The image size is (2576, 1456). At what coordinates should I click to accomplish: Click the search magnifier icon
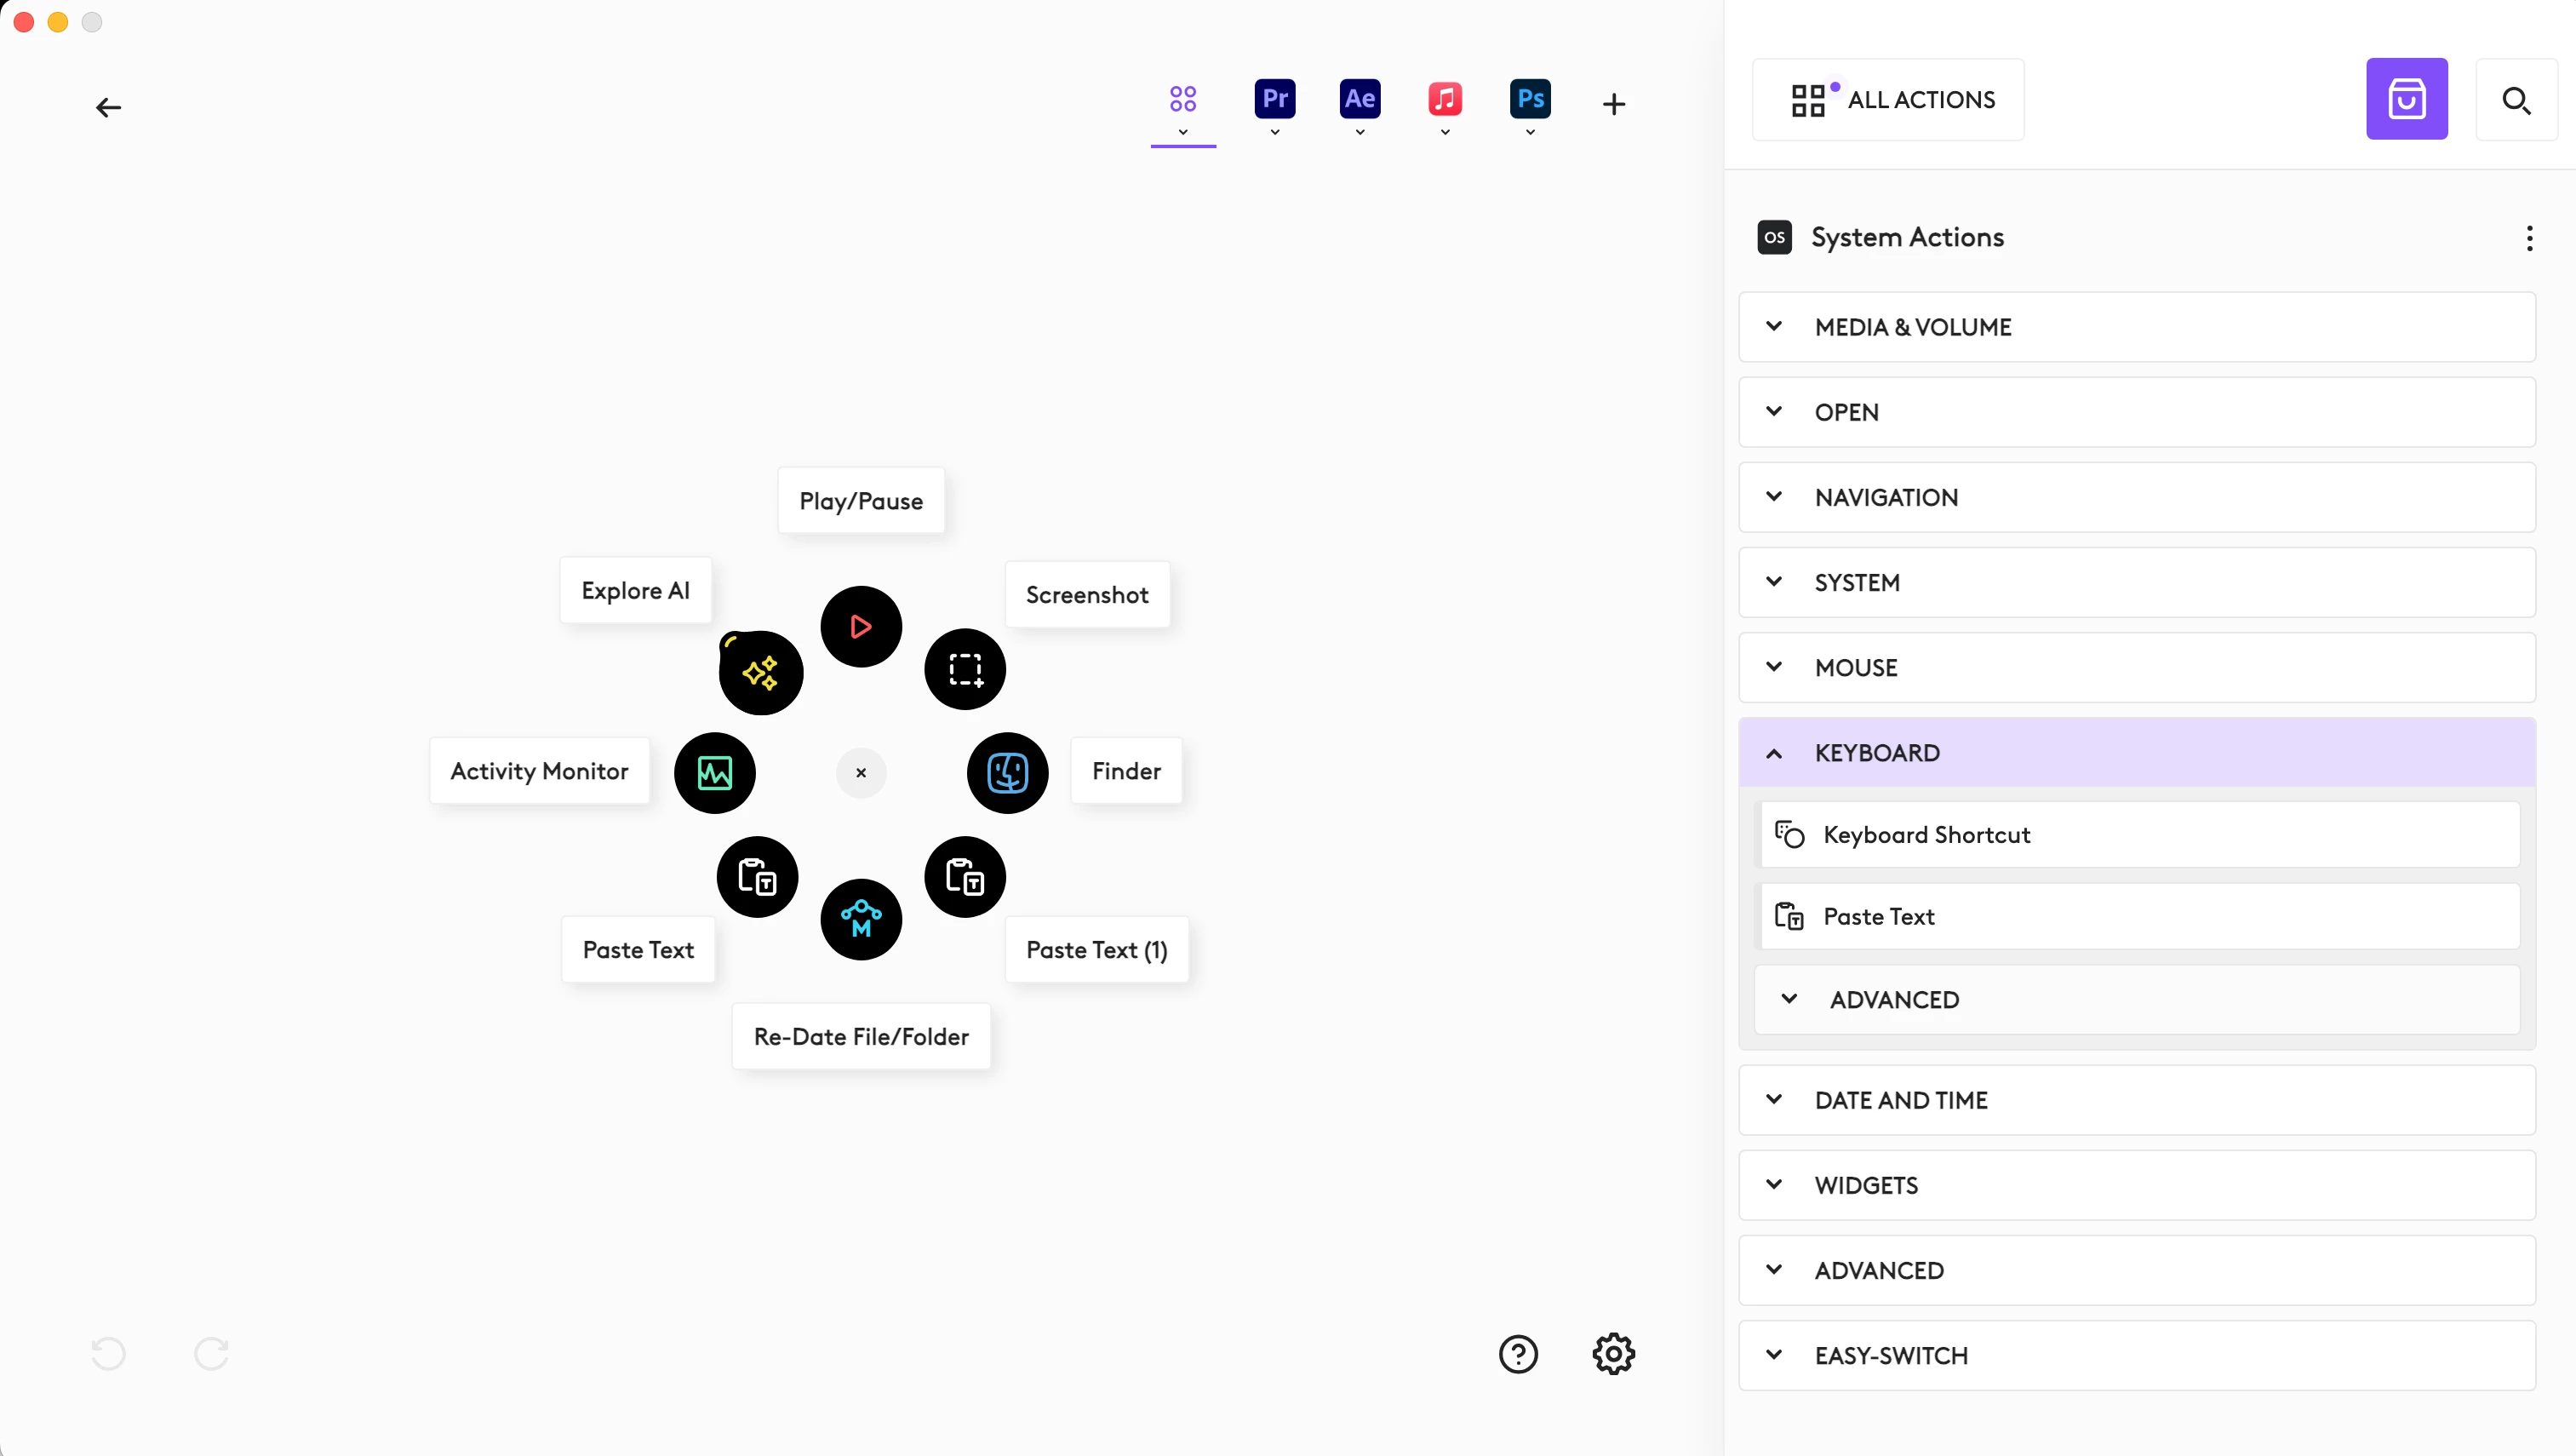[x=2516, y=100]
